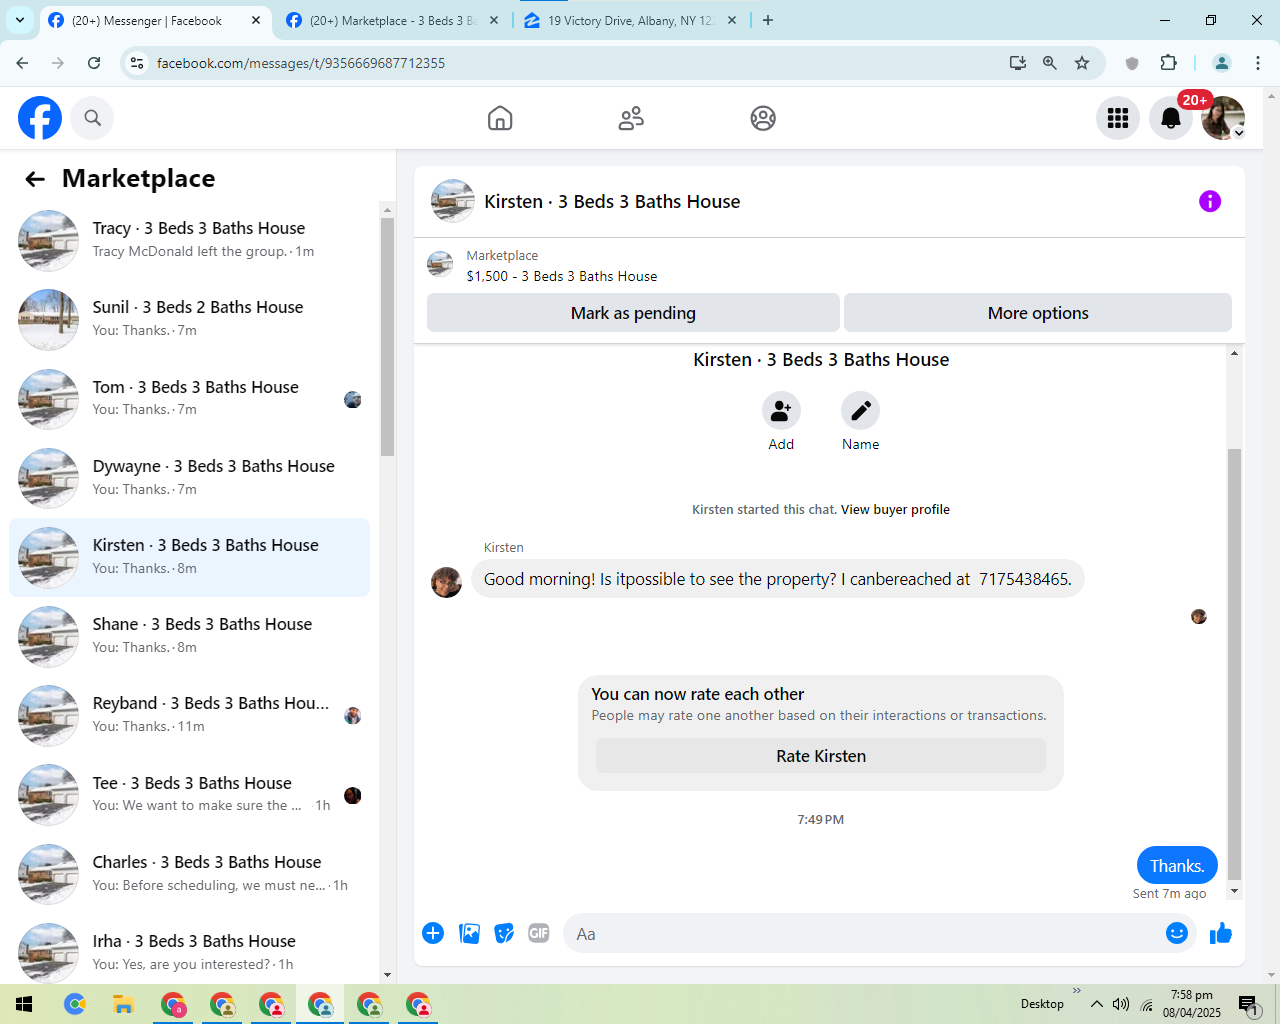The width and height of the screenshot is (1280, 1024).
Task: Click the chat header listing thumbnail
Action: (453, 201)
